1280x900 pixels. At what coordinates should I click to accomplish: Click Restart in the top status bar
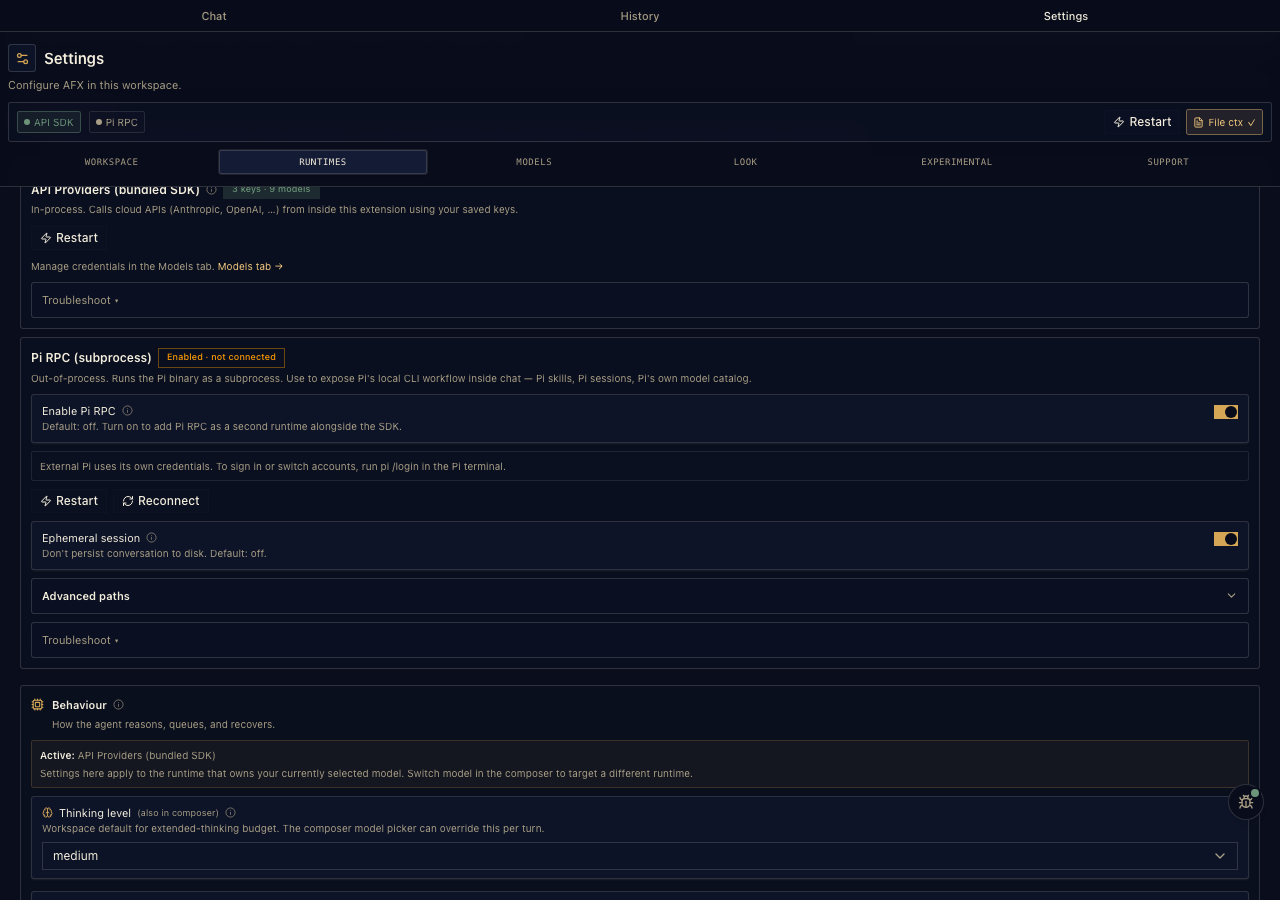(1142, 122)
